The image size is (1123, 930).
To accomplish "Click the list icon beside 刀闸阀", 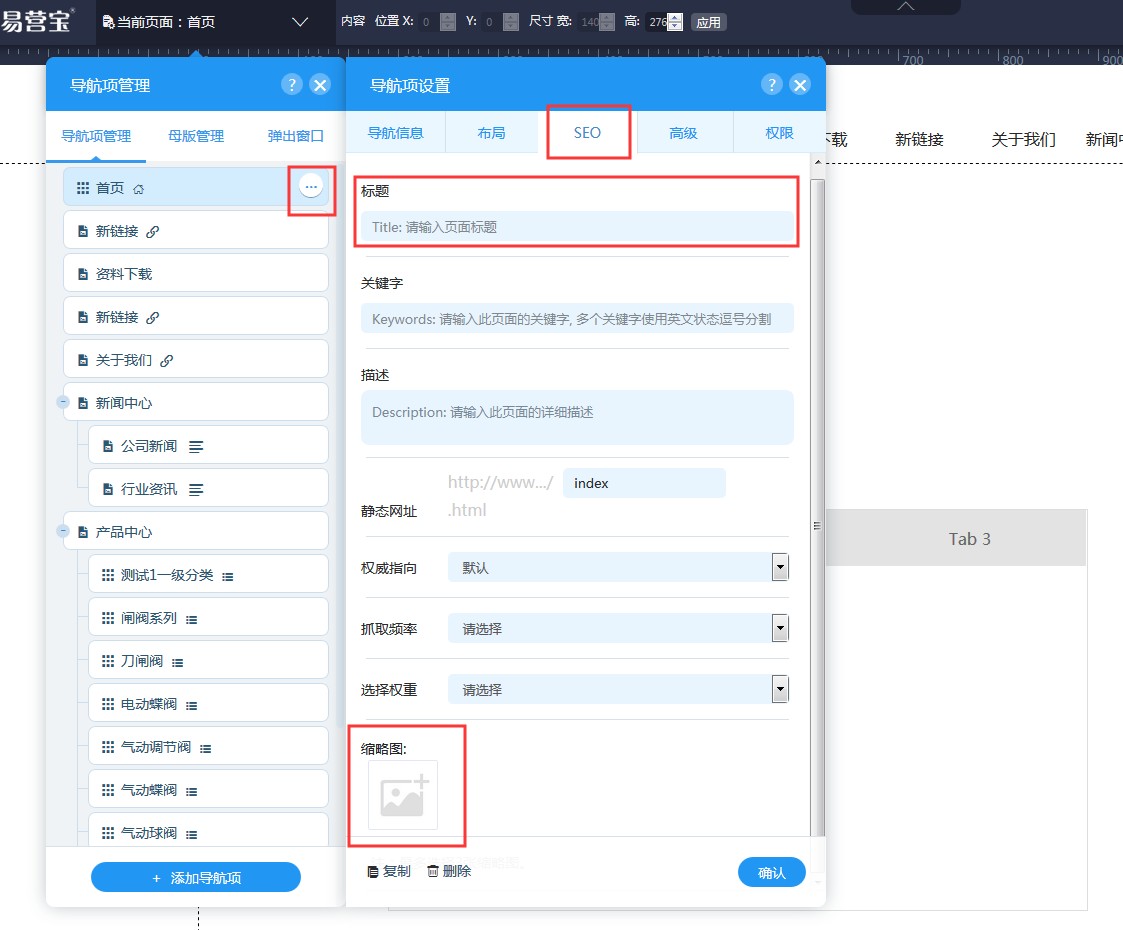I will point(178,662).
